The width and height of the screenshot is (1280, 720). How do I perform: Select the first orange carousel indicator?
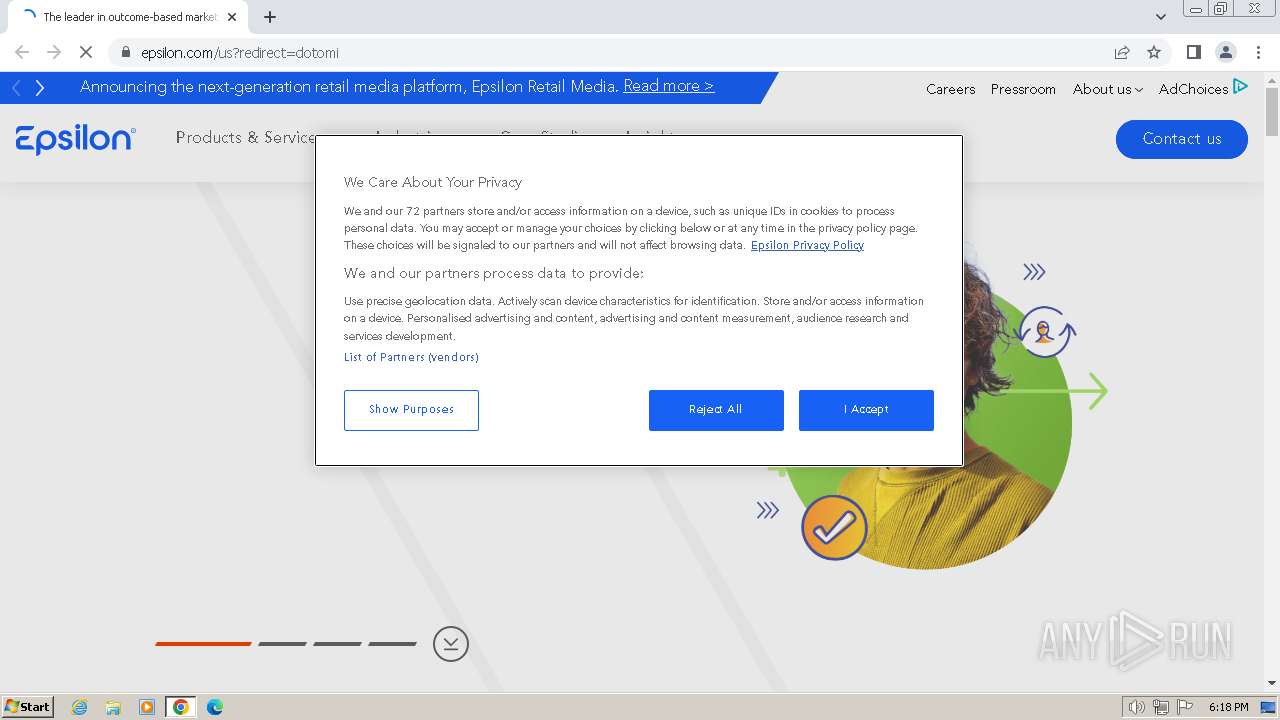(x=203, y=644)
